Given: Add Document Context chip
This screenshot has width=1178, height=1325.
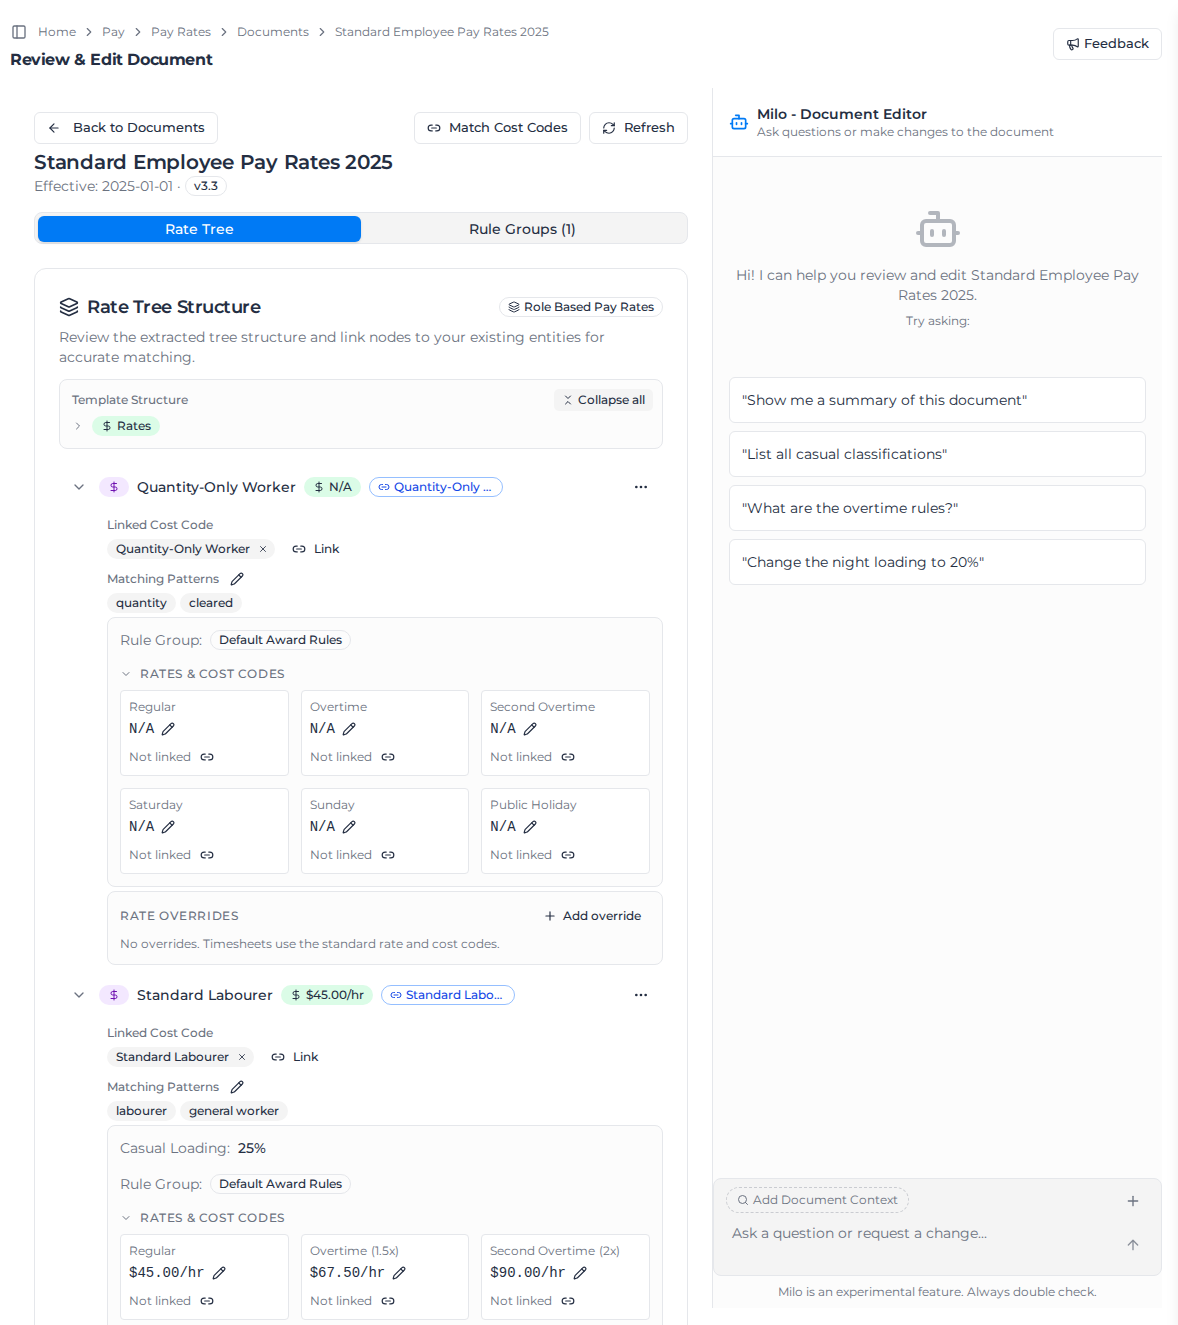Looking at the screenshot, I should coord(817,1200).
